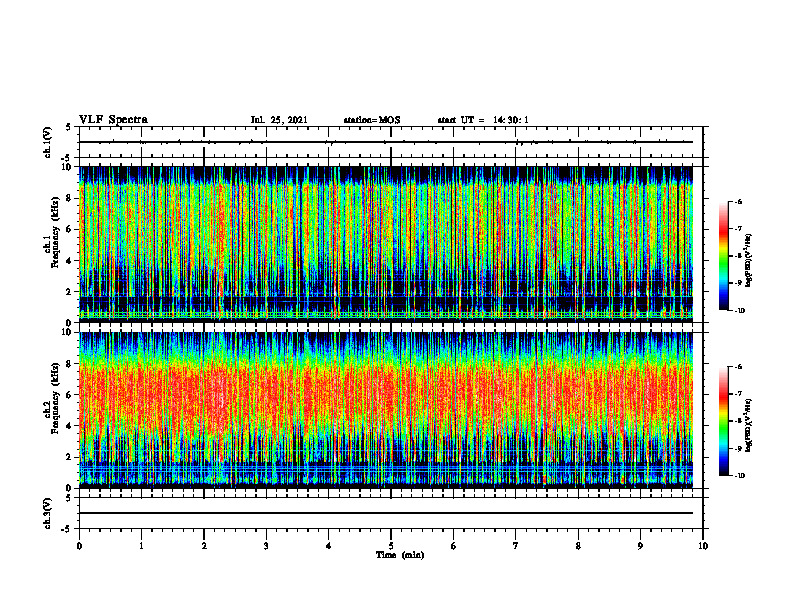Click the ch.3 voltage waveform trace

click(x=386, y=513)
